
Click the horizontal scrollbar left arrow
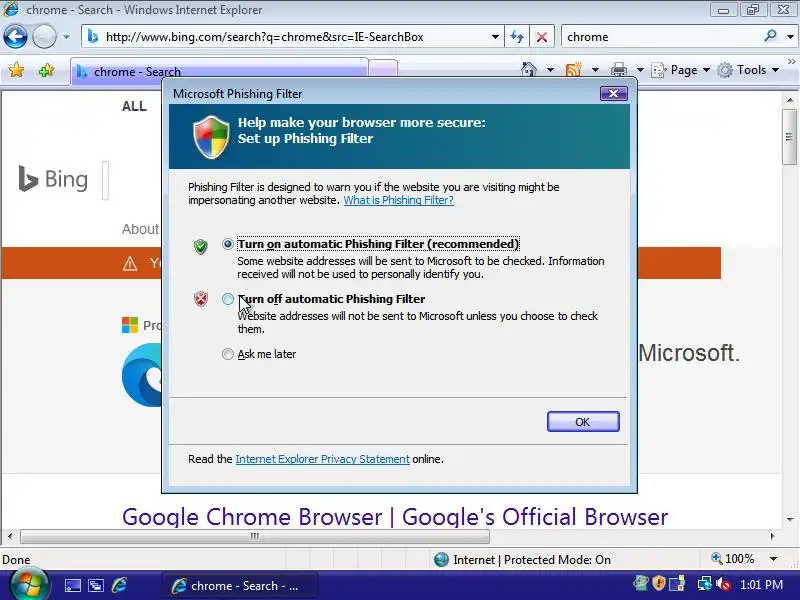pyautogui.click(x=10, y=536)
